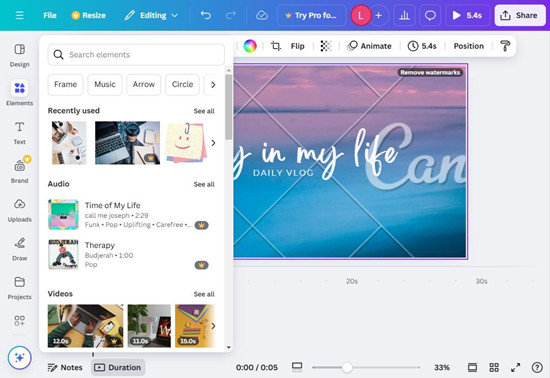Screen dimensions: 550x378
Task: Select the Therapy audio track
Action: pyautogui.click(x=128, y=255)
